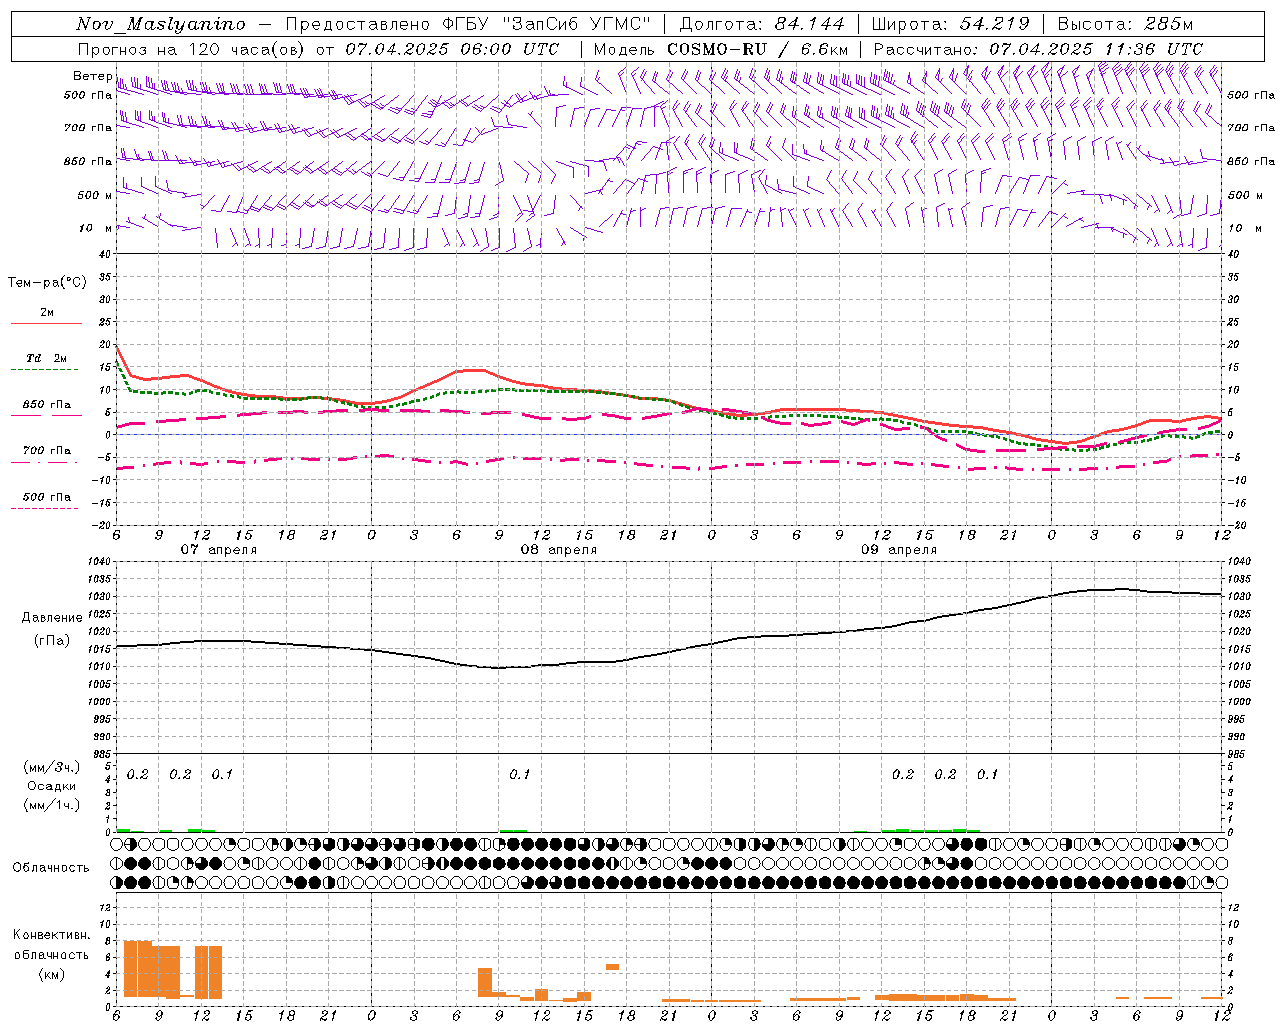Click the Высота: 285м value
Viewport: 1280px width, 1024px height.
[x=1125, y=24]
